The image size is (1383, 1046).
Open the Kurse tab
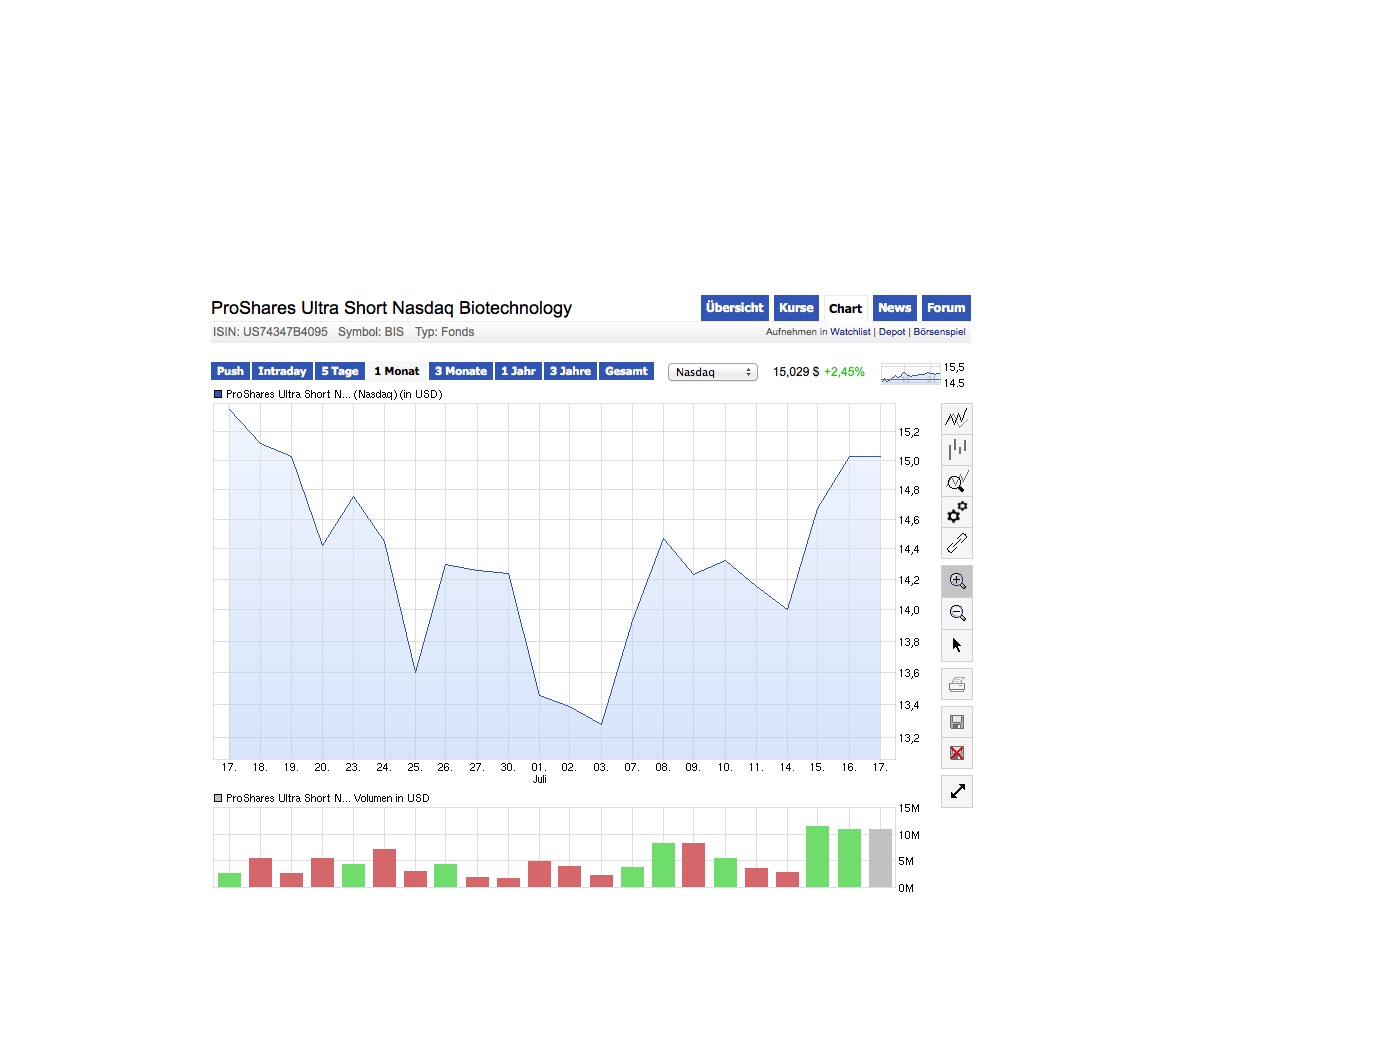(x=796, y=308)
